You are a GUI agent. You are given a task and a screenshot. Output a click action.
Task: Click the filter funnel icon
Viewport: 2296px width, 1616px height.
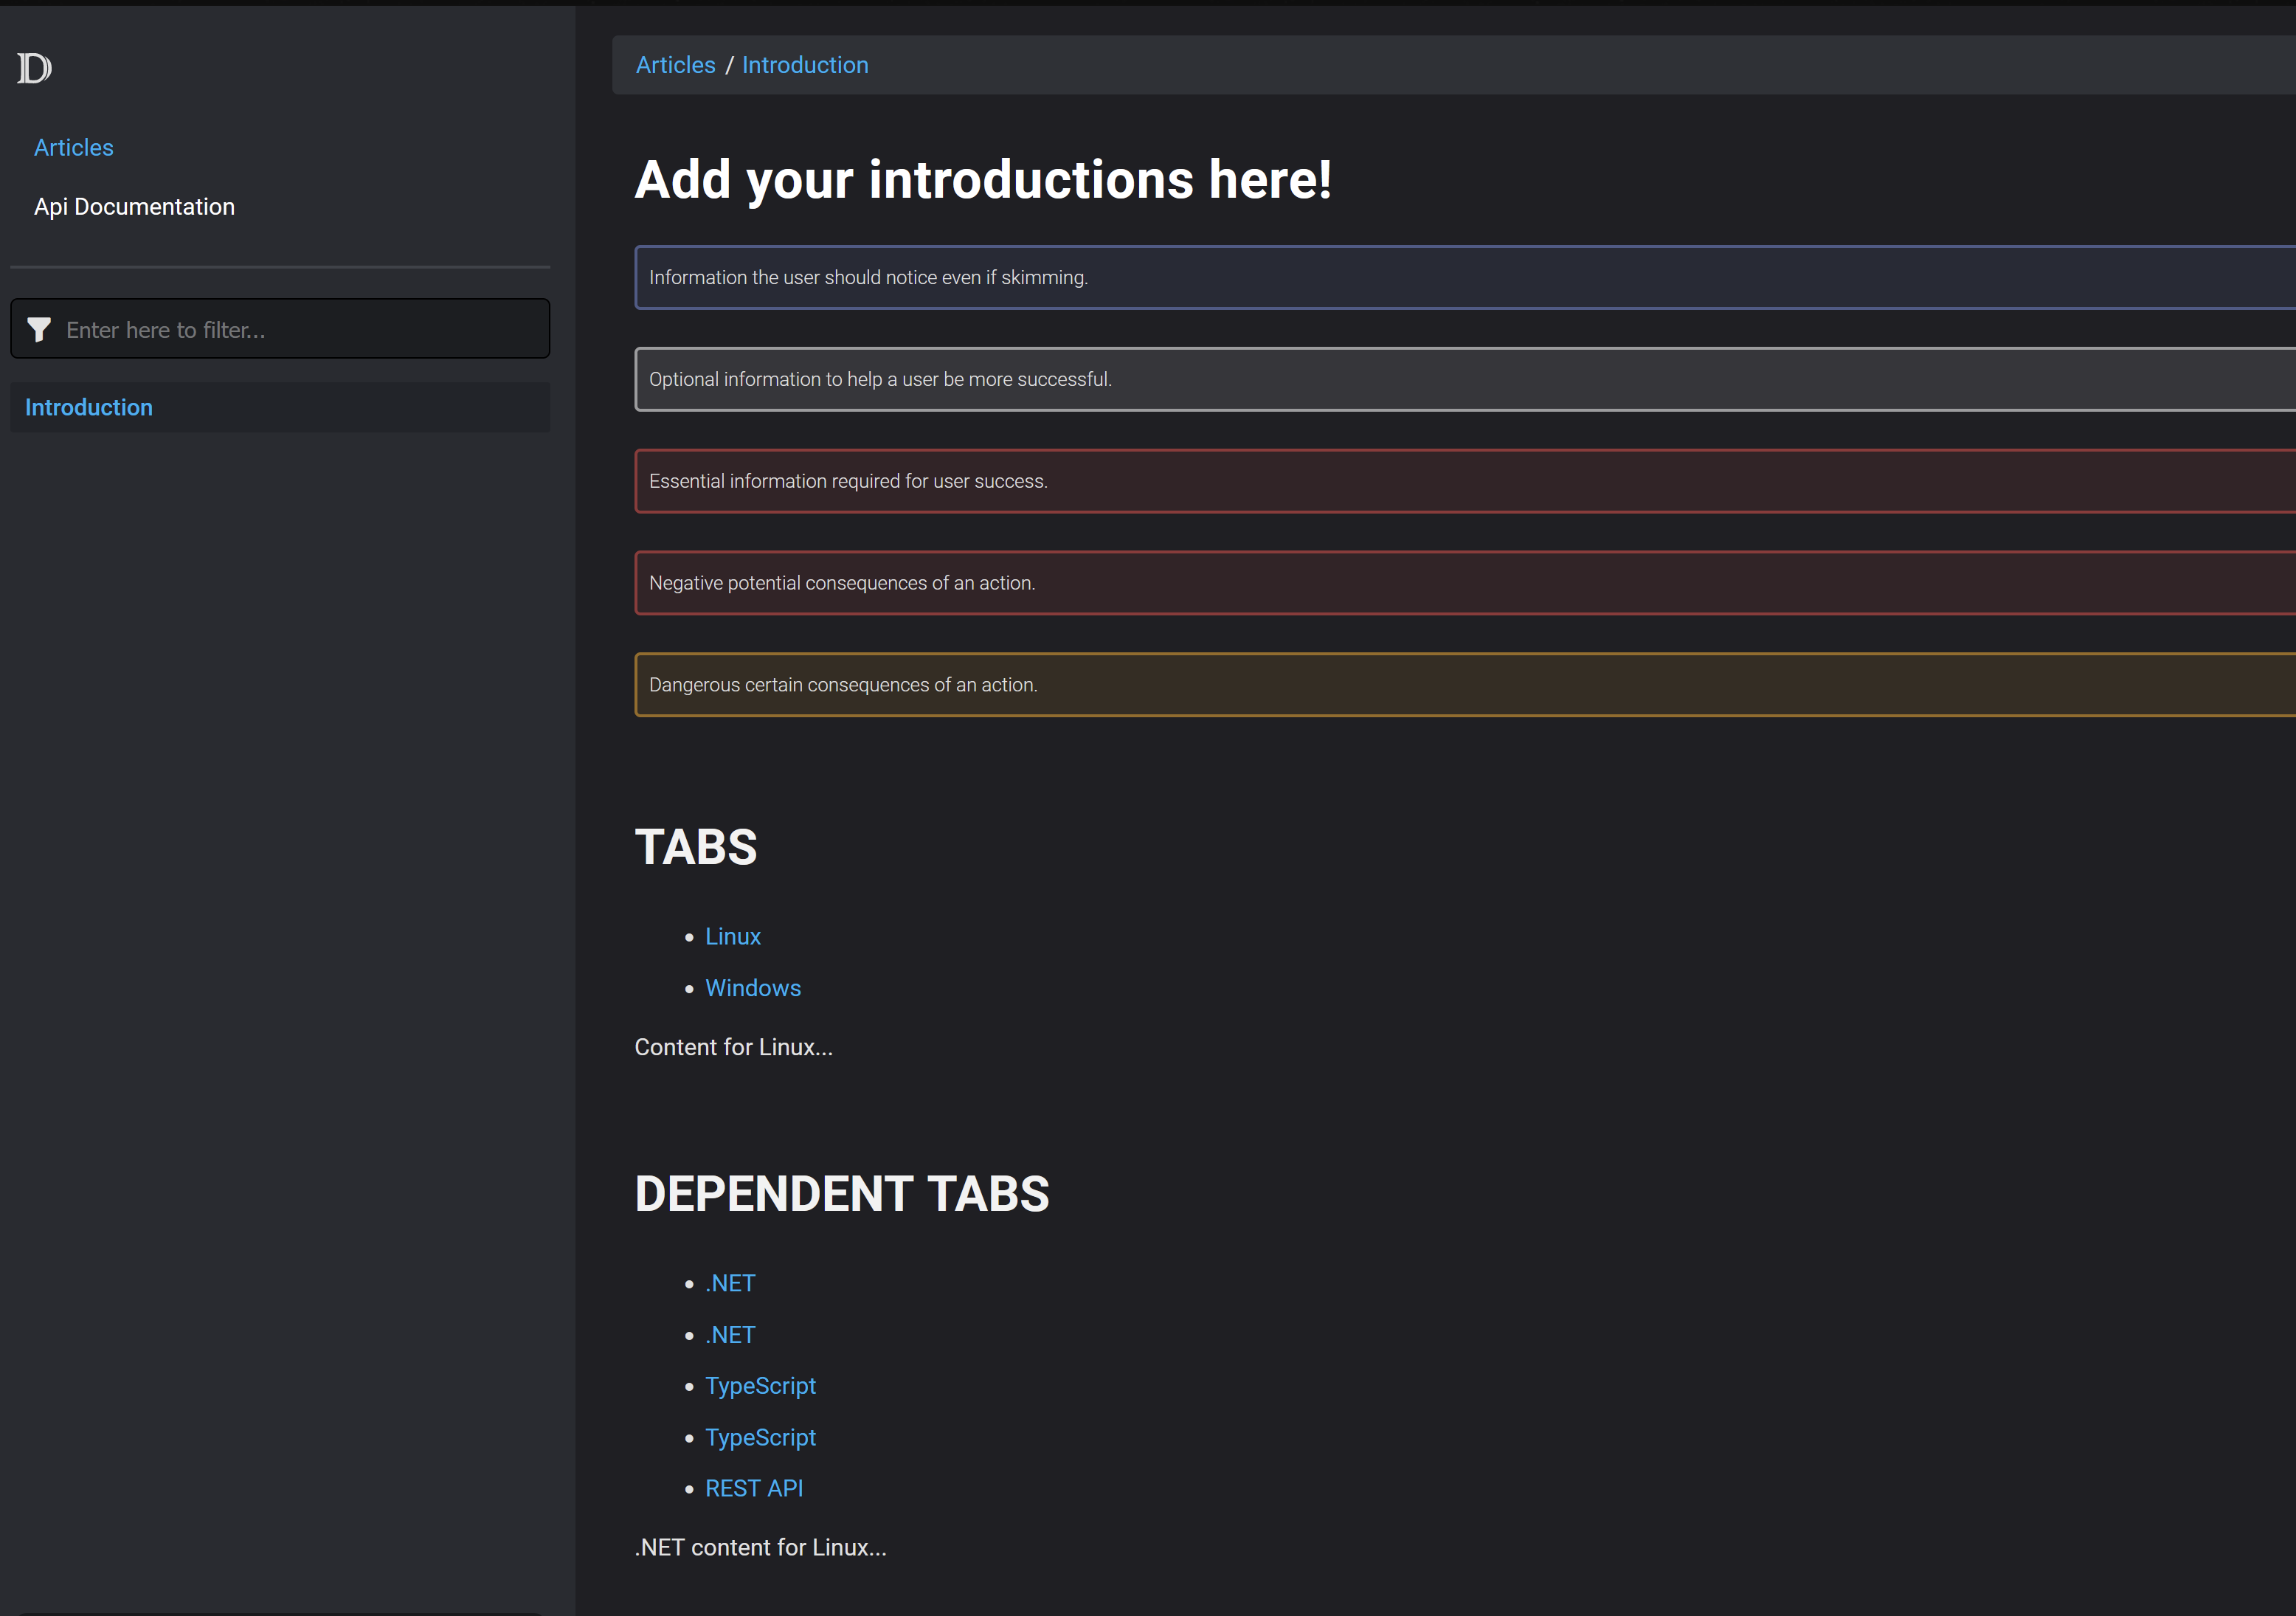(x=39, y=330)
